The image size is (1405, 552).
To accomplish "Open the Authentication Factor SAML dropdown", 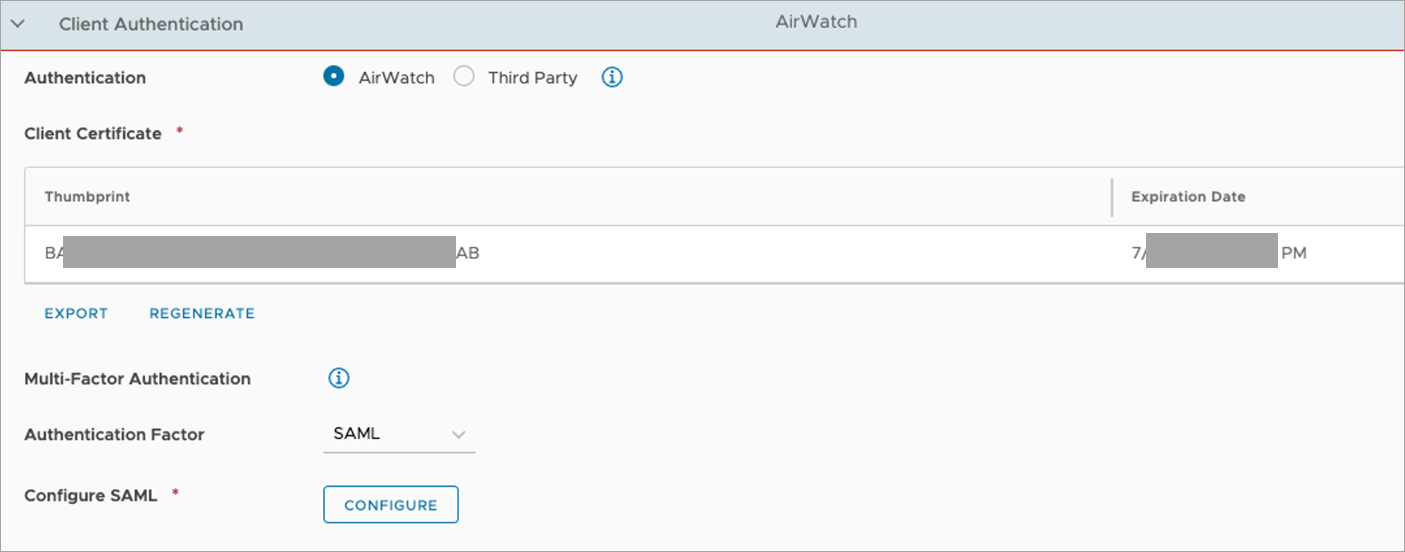I will click(x=399, y=434).
